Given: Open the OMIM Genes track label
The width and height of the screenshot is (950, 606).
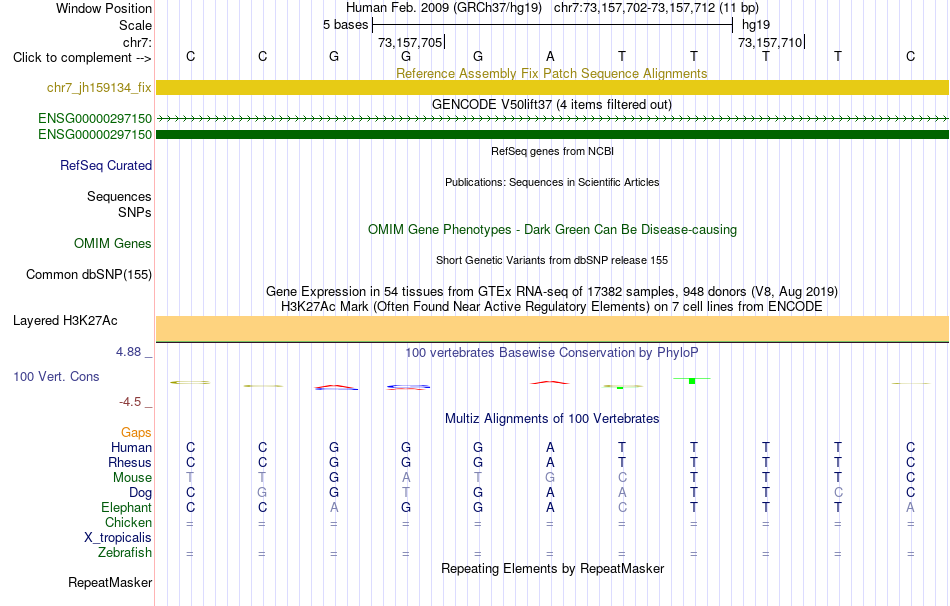Looking at the screenshot, I should 112,243.
